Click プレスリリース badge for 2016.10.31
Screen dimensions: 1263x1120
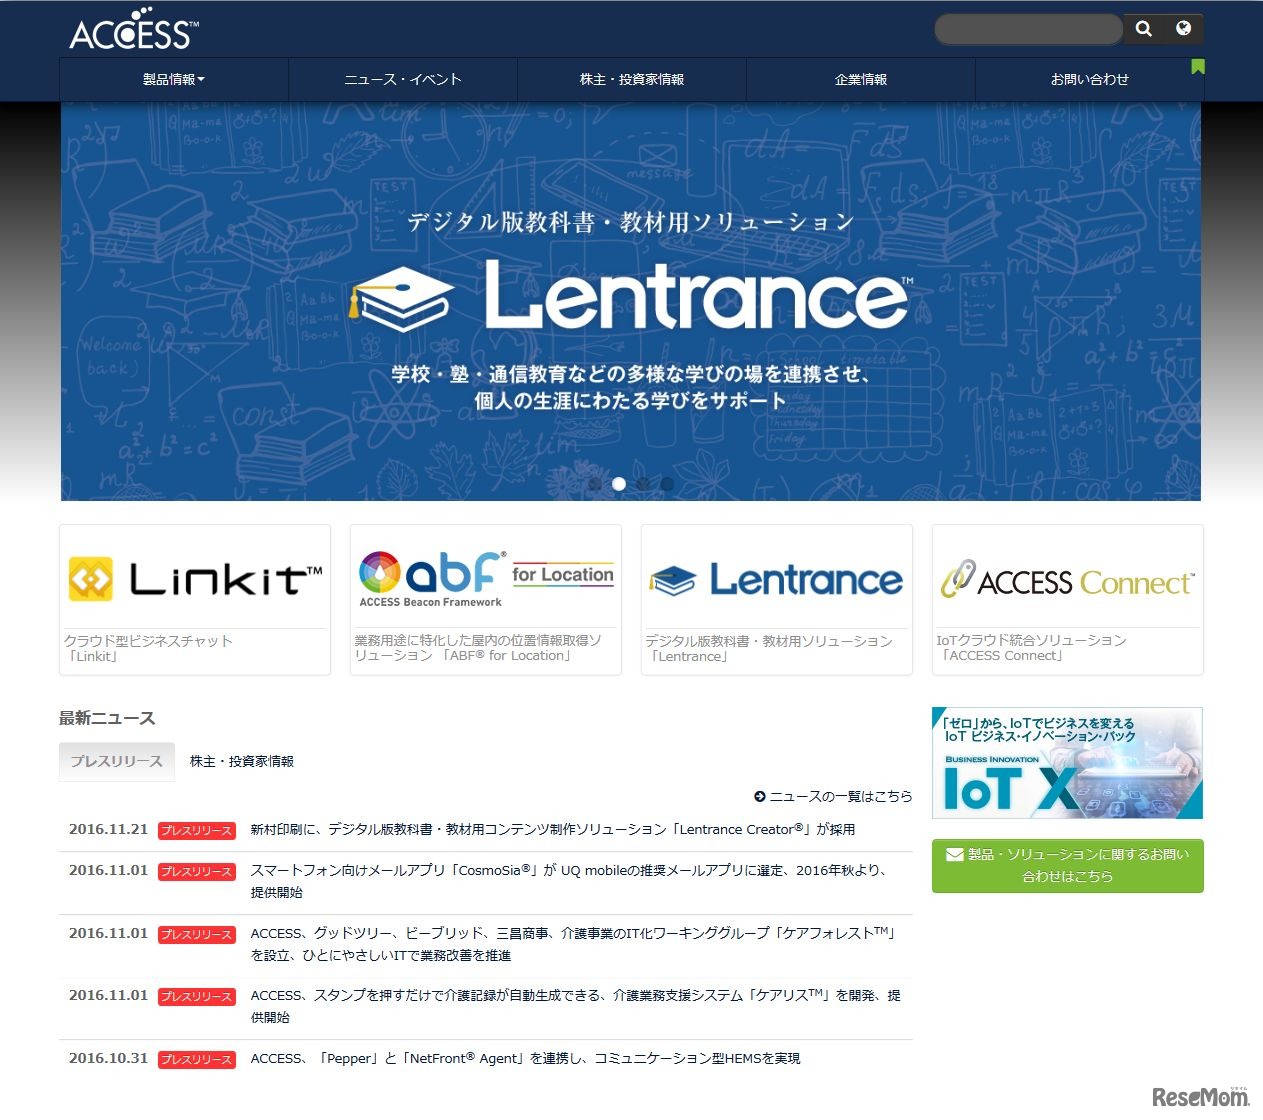point(197,1059)
